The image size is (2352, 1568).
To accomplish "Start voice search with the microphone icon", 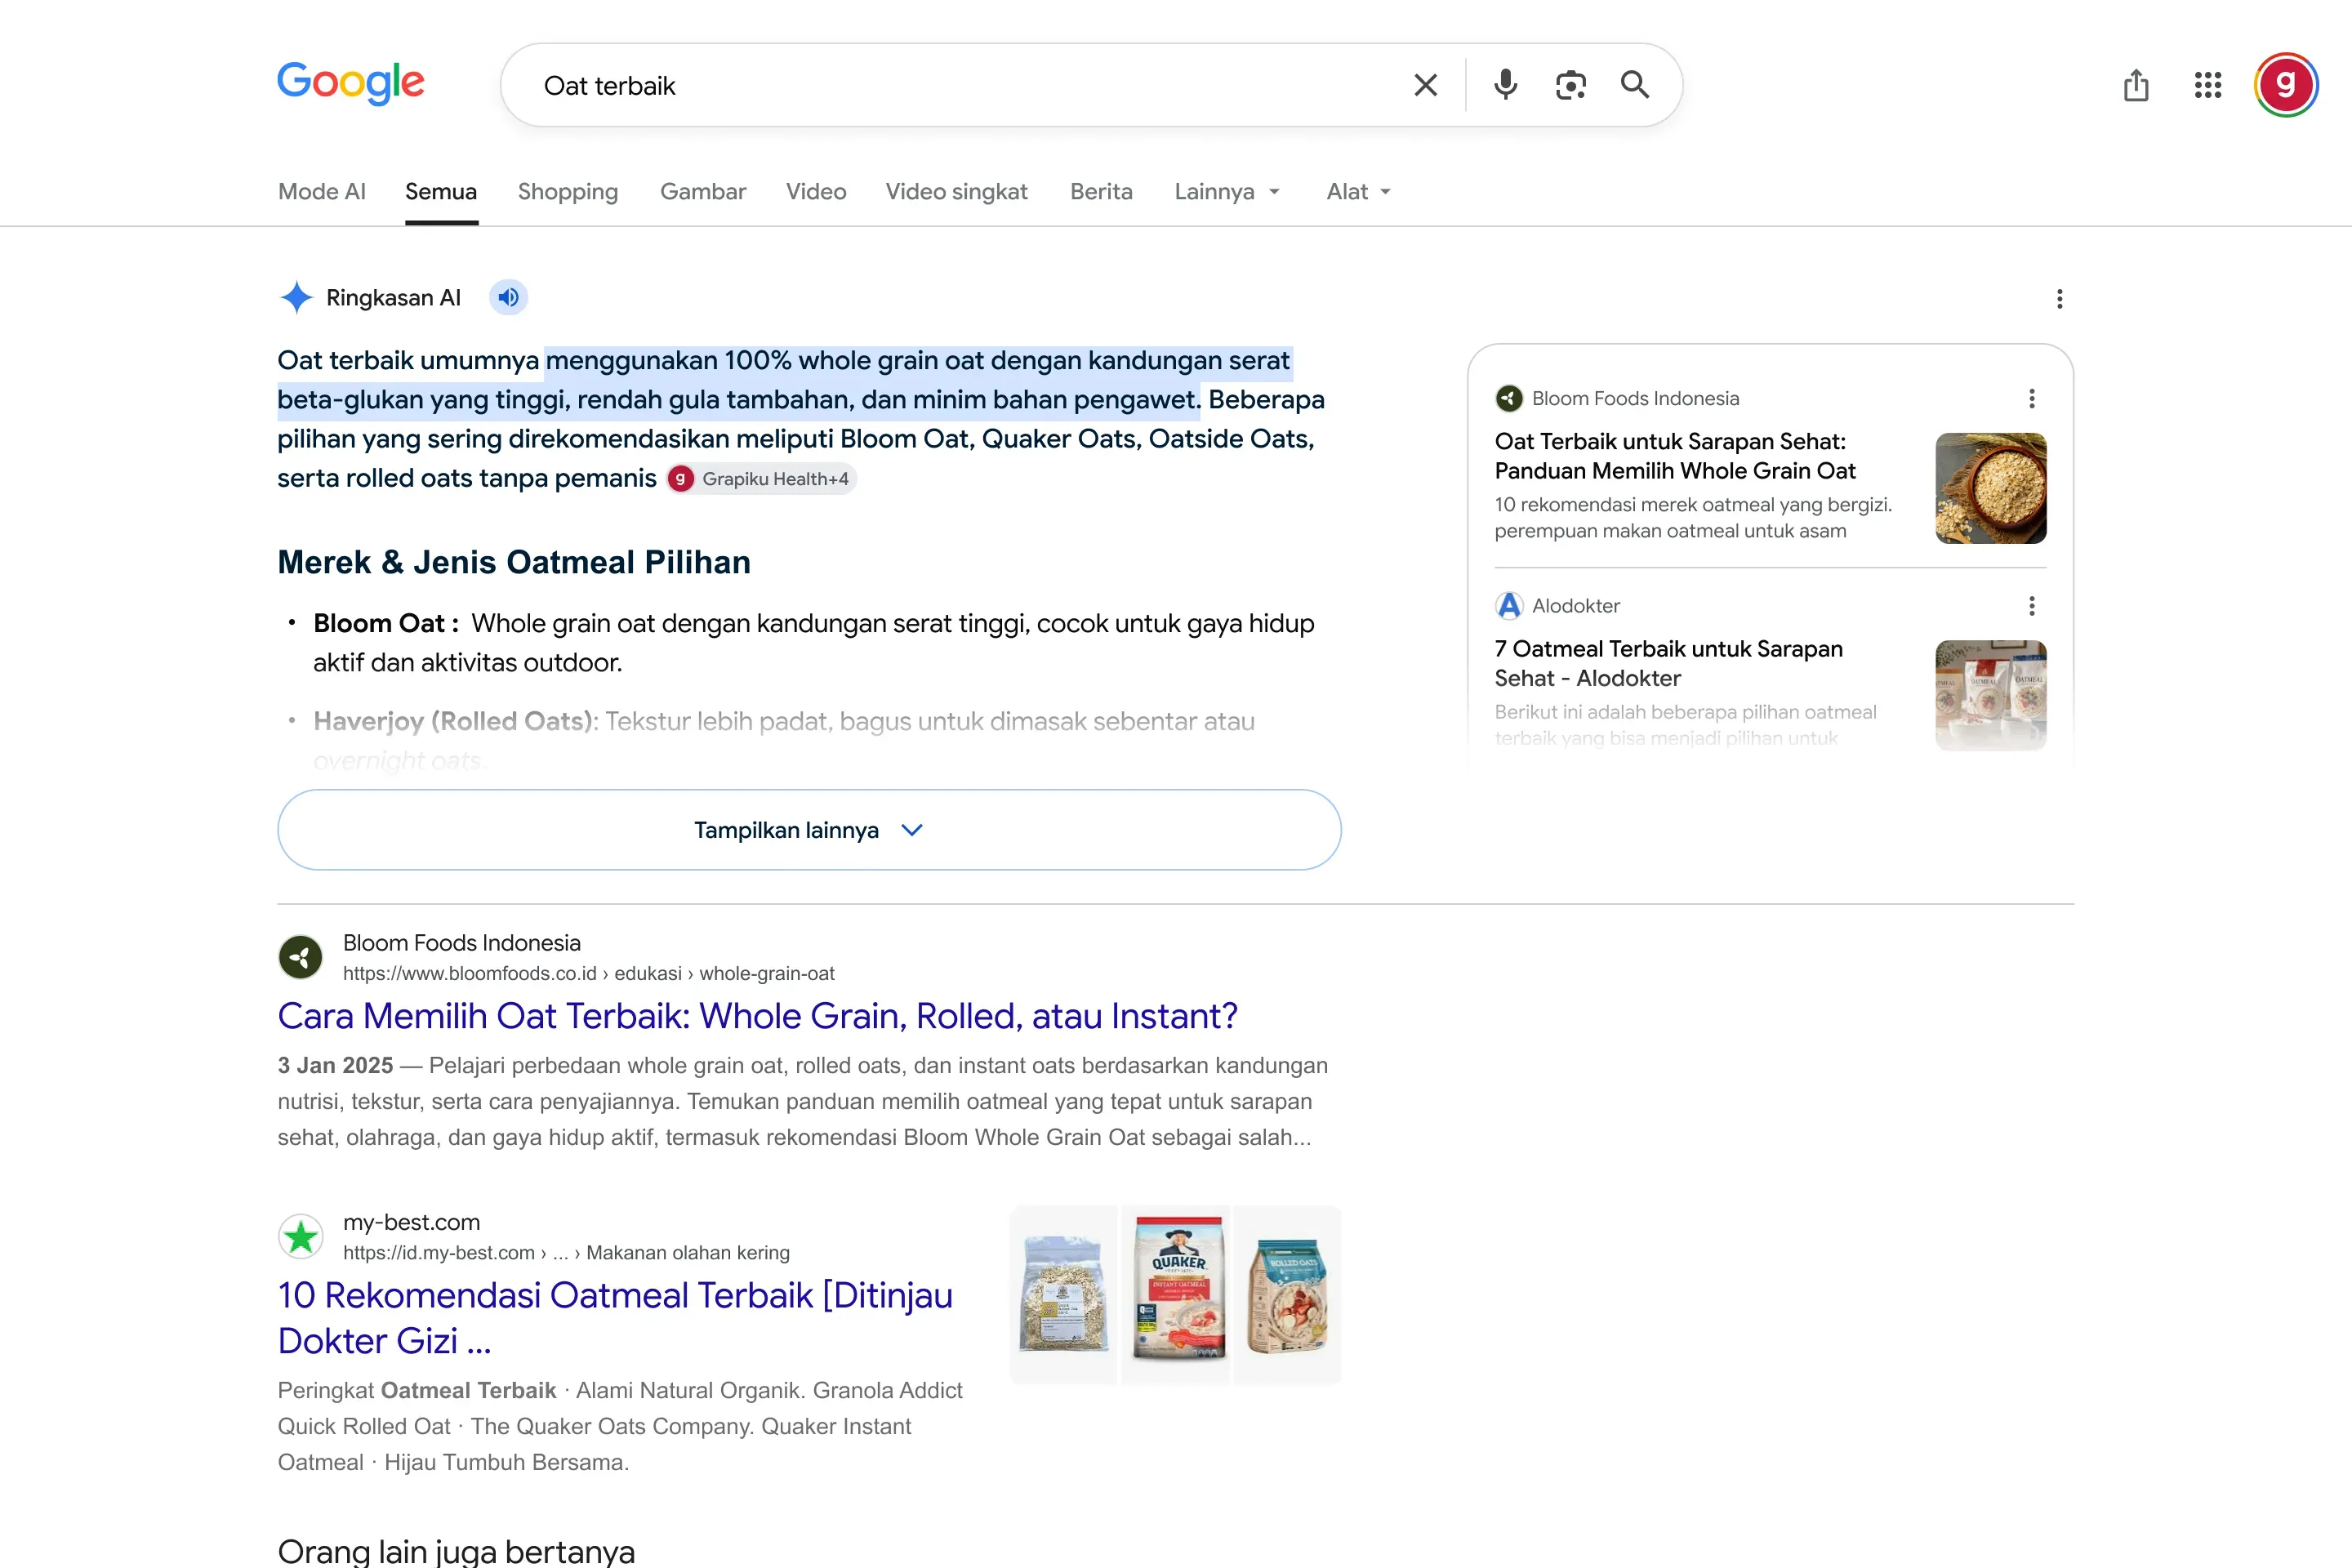I will point(1505,85).
